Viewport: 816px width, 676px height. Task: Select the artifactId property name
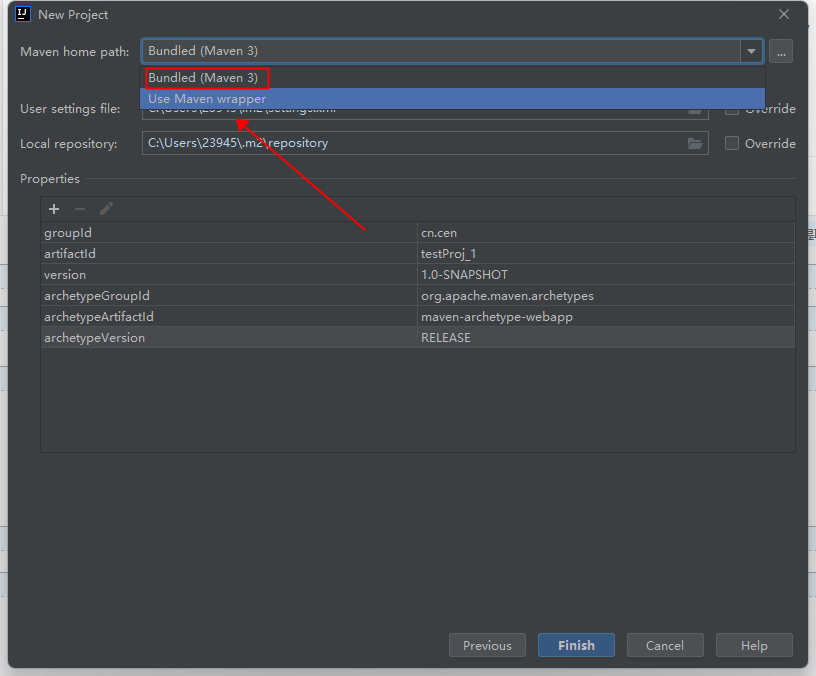tap(70, 254)
